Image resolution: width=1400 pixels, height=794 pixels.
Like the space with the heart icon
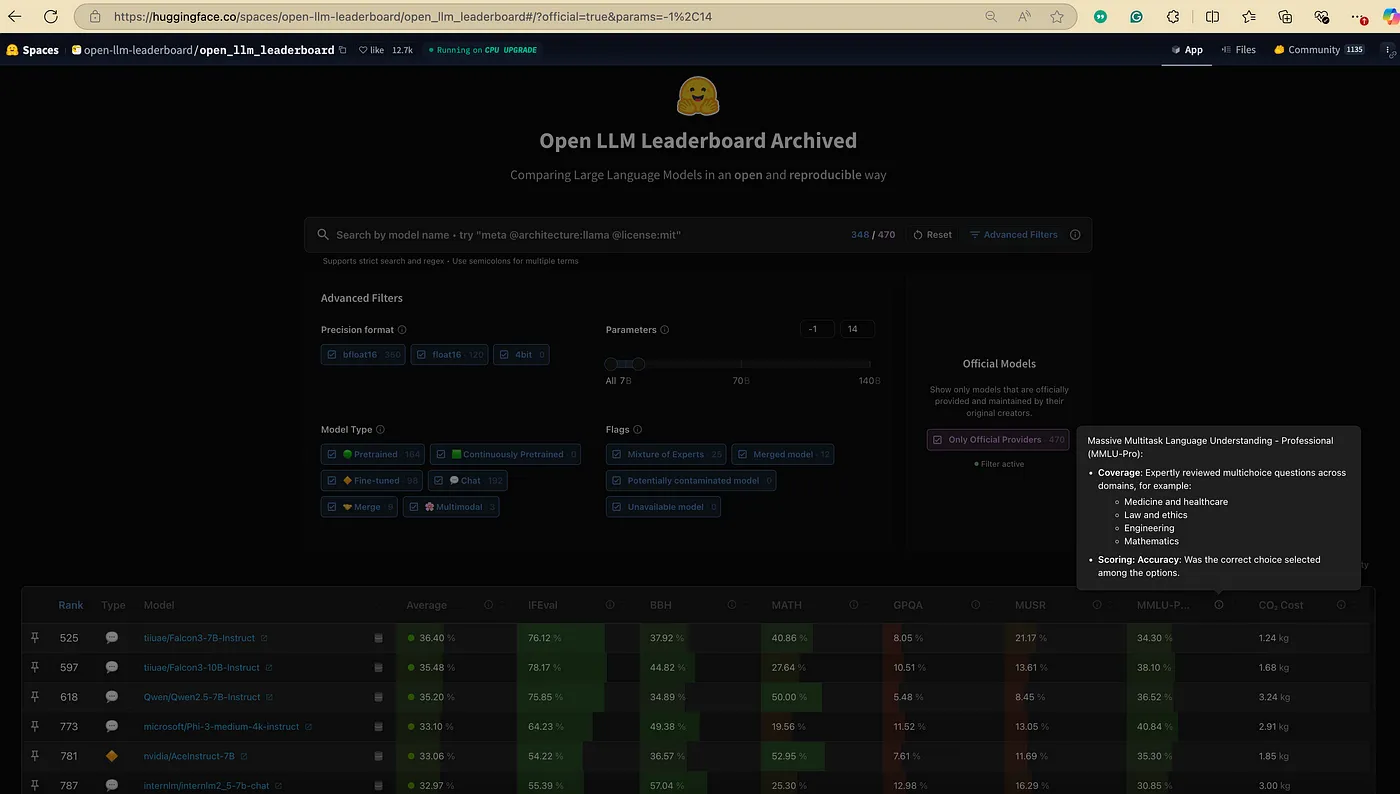[x=364, y=50]
